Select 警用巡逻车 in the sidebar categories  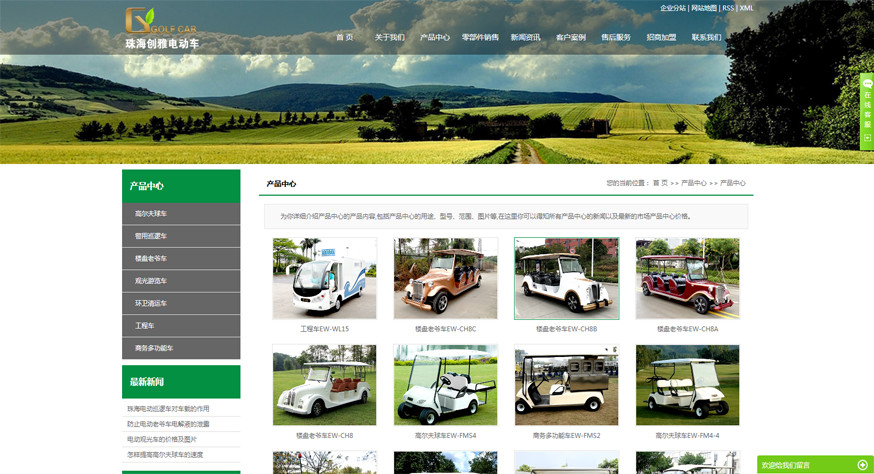tap(181, 236)
